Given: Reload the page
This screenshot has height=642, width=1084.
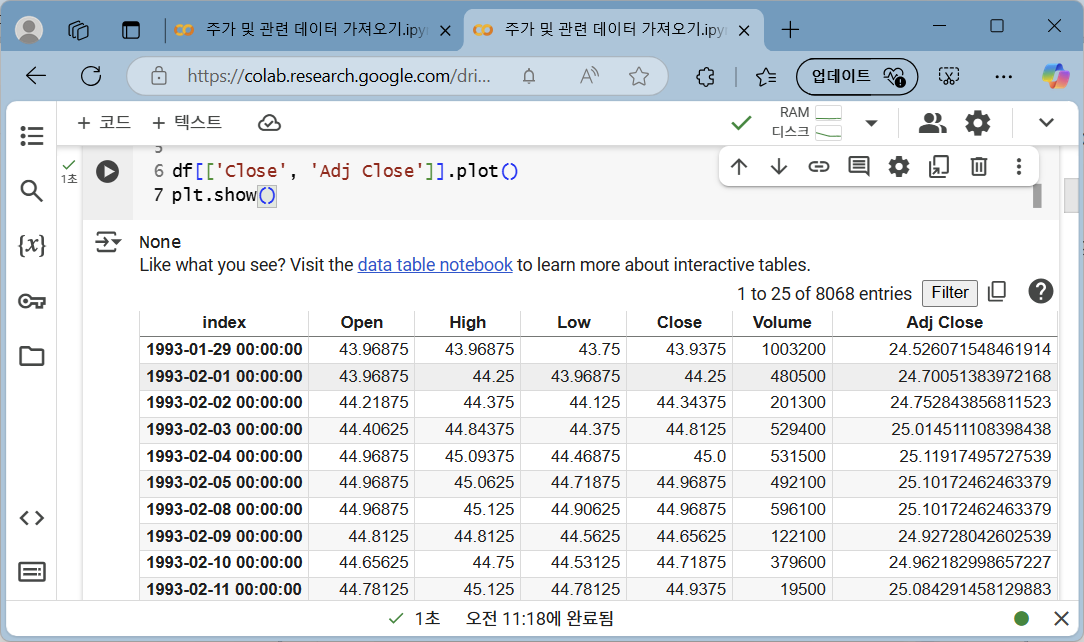Looking at the screenshot, I should [91, 76].
